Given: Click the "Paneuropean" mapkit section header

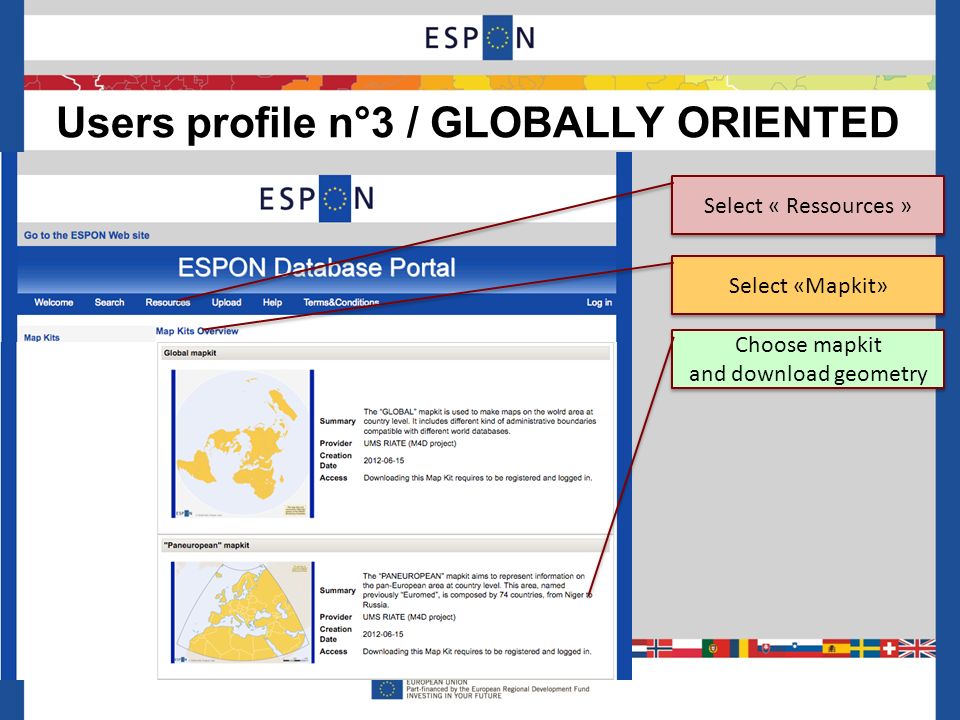Looking at the screenshot, I should 386,546.
